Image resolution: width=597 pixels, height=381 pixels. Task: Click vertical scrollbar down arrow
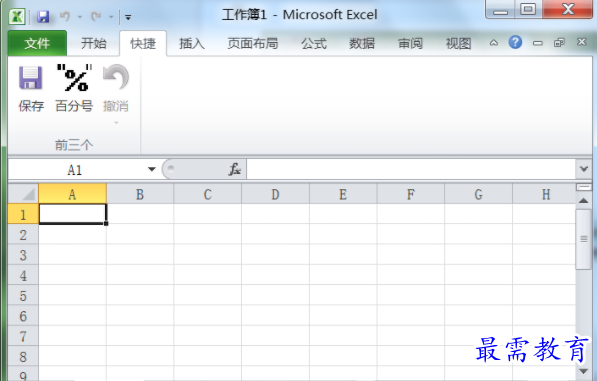tap(584, 371)
